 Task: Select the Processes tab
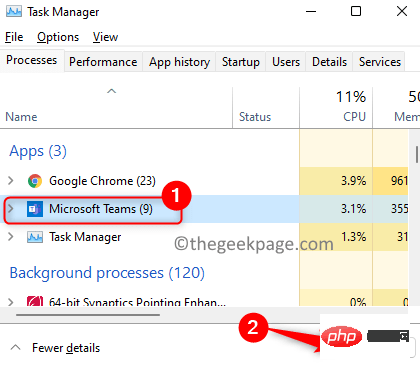[32, 60]
